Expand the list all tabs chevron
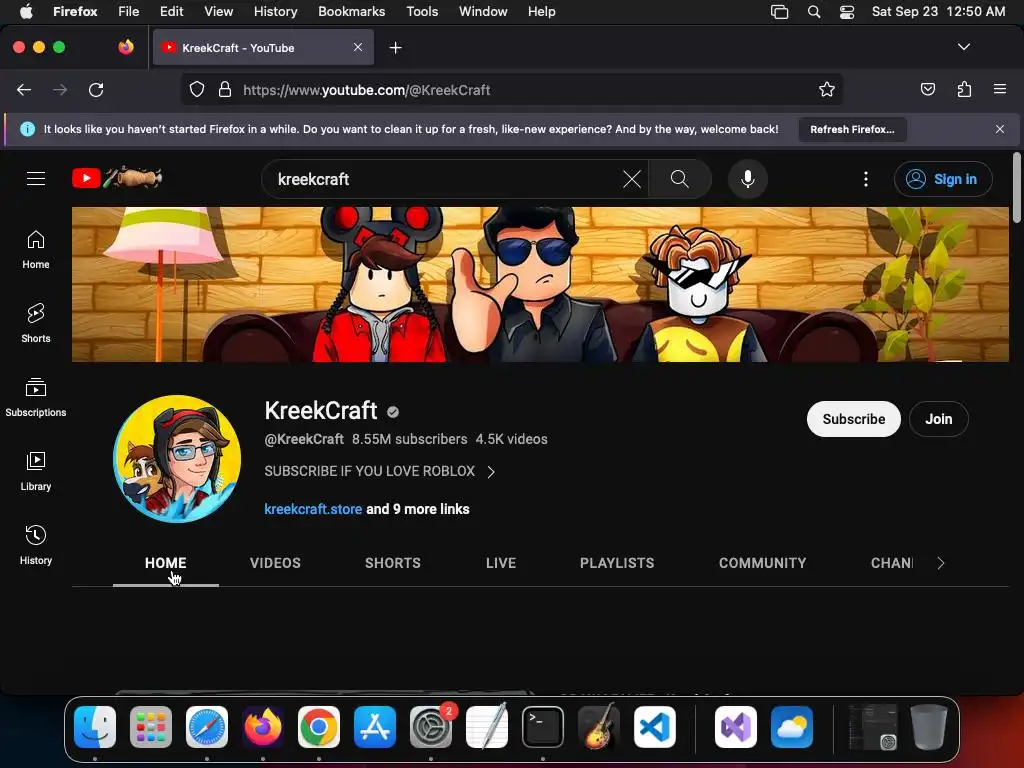Viewport: 1024px width, 768px height. click(964, 47)
